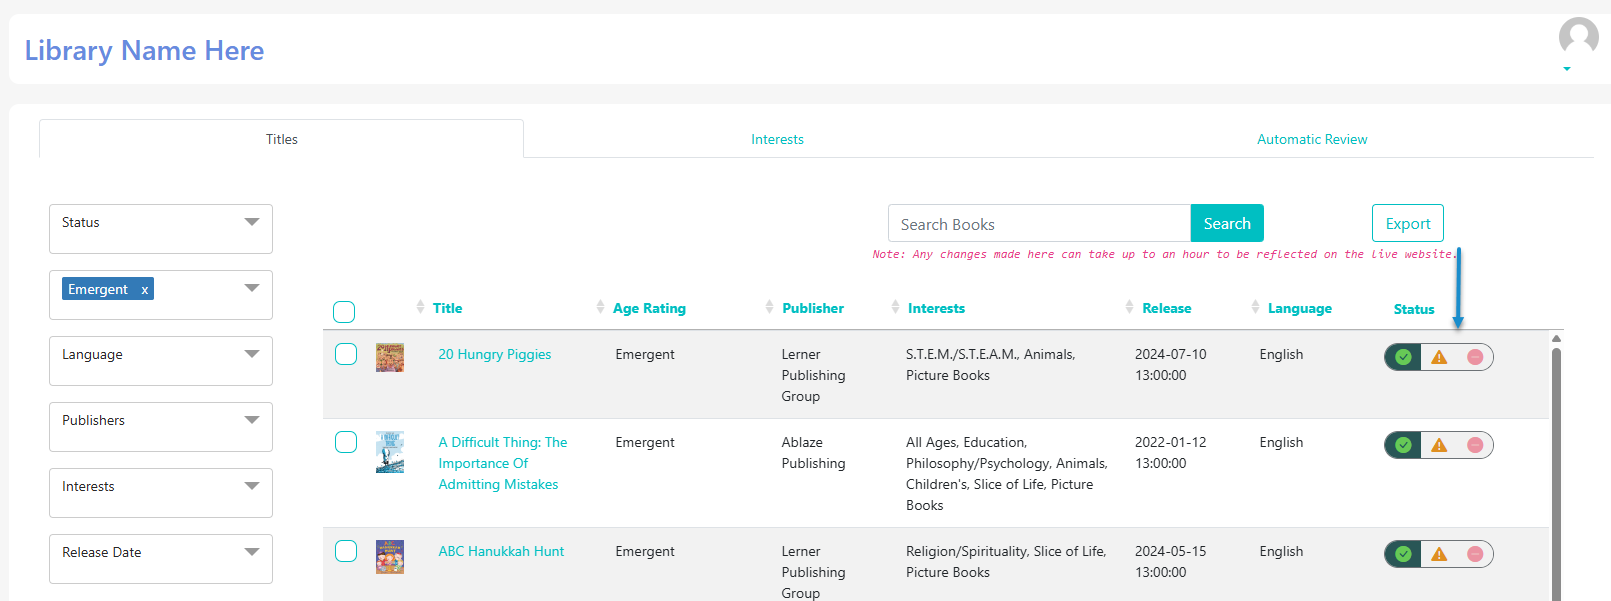This screenshot has width=1611, height=601.
Task: Sort by Age Rating column arrows
Action: 600,307
